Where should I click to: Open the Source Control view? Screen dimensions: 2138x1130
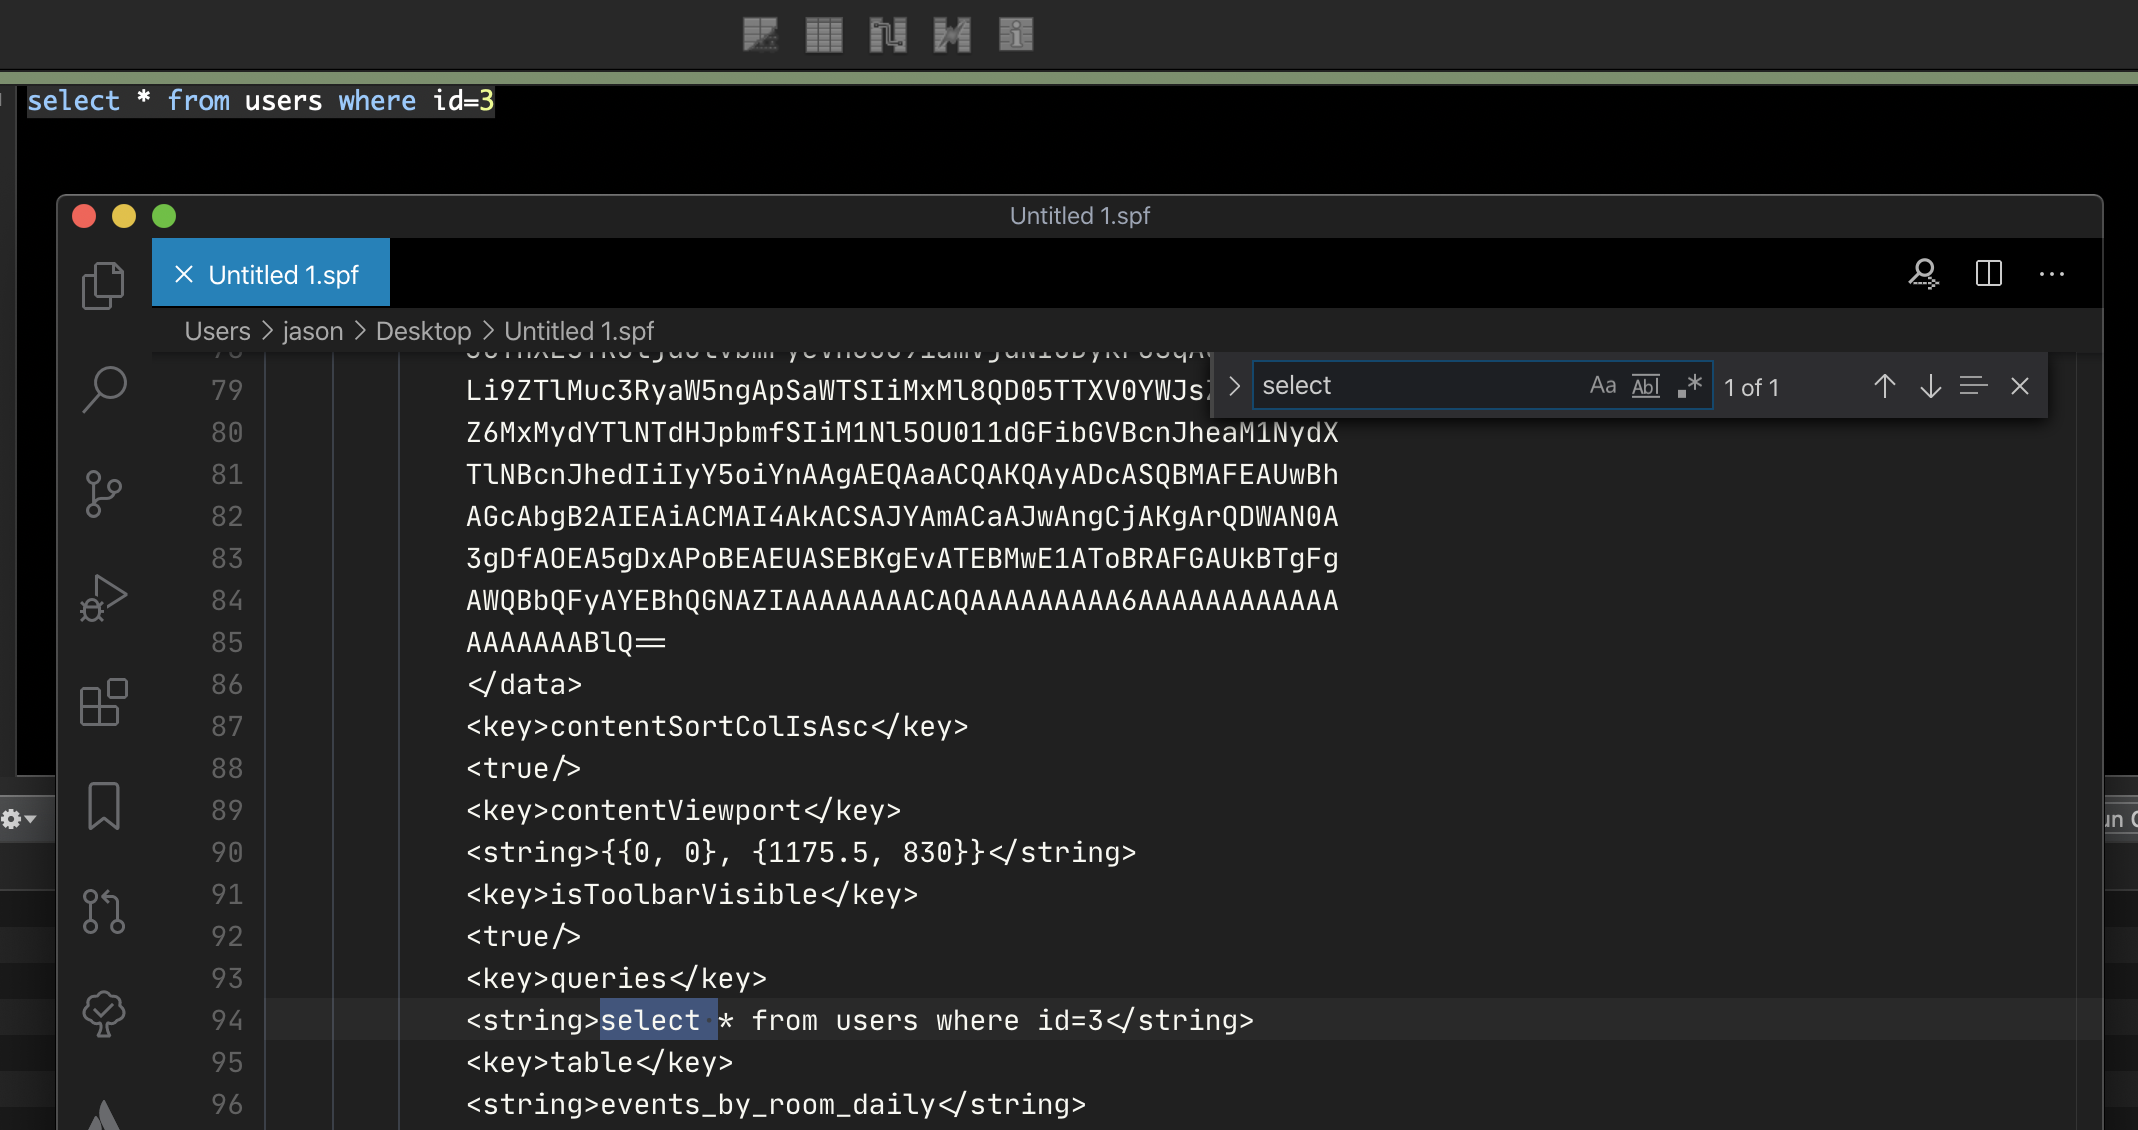coord(103,493)
